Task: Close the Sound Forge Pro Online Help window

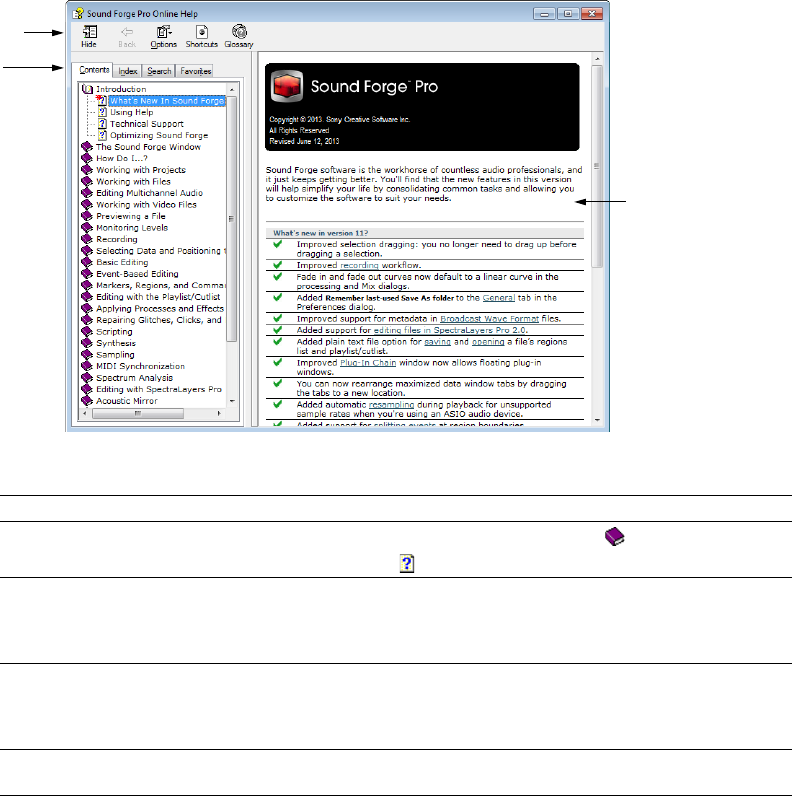Action: 591,14
